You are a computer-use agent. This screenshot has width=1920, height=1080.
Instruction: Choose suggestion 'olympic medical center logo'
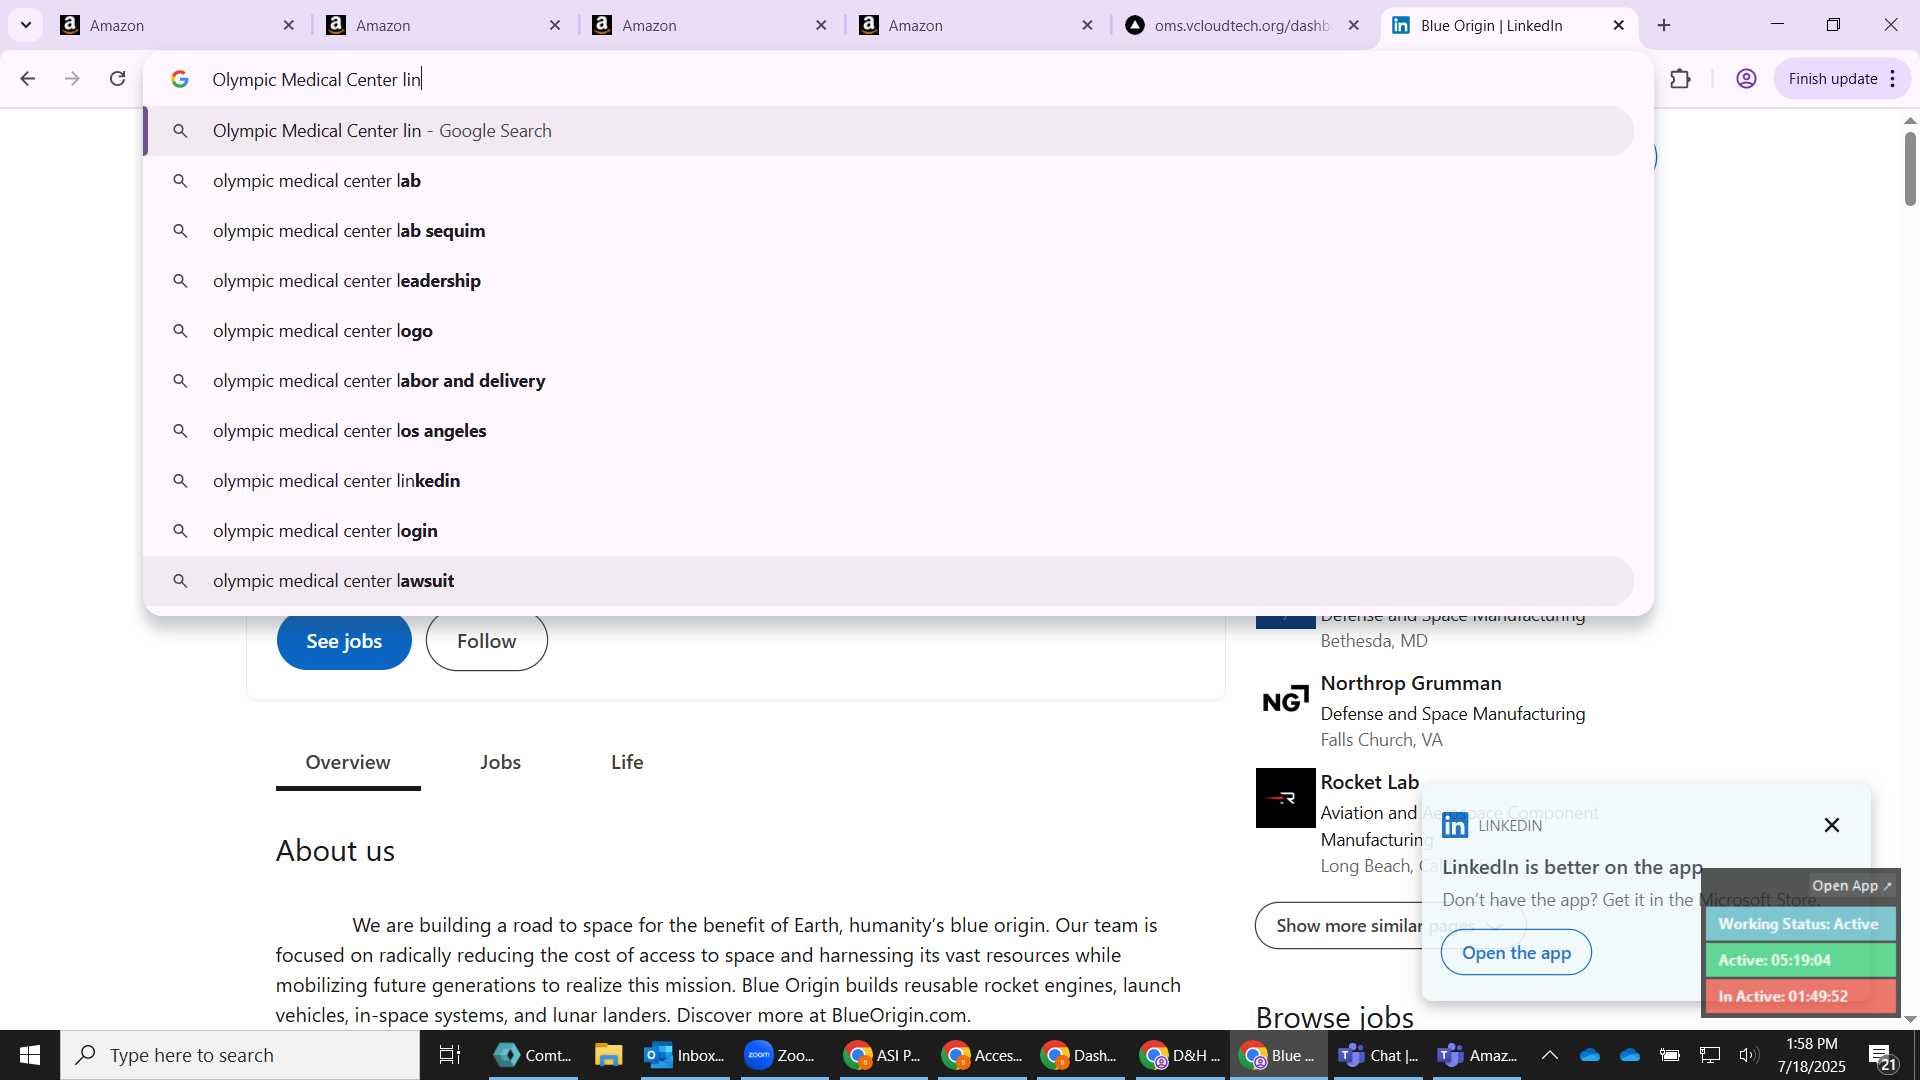(x=889, y=331)
